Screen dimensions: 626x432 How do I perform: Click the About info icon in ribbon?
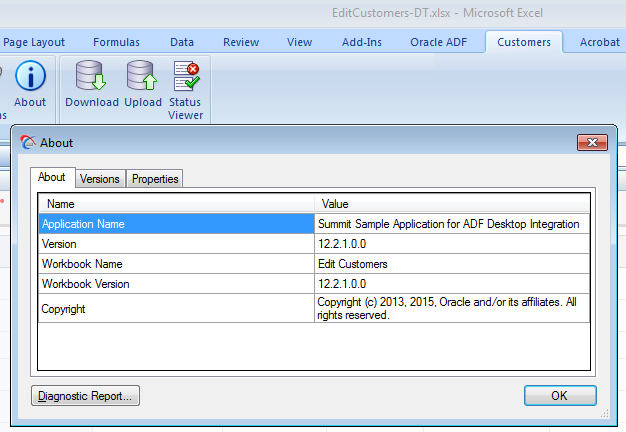coord(30,76)
